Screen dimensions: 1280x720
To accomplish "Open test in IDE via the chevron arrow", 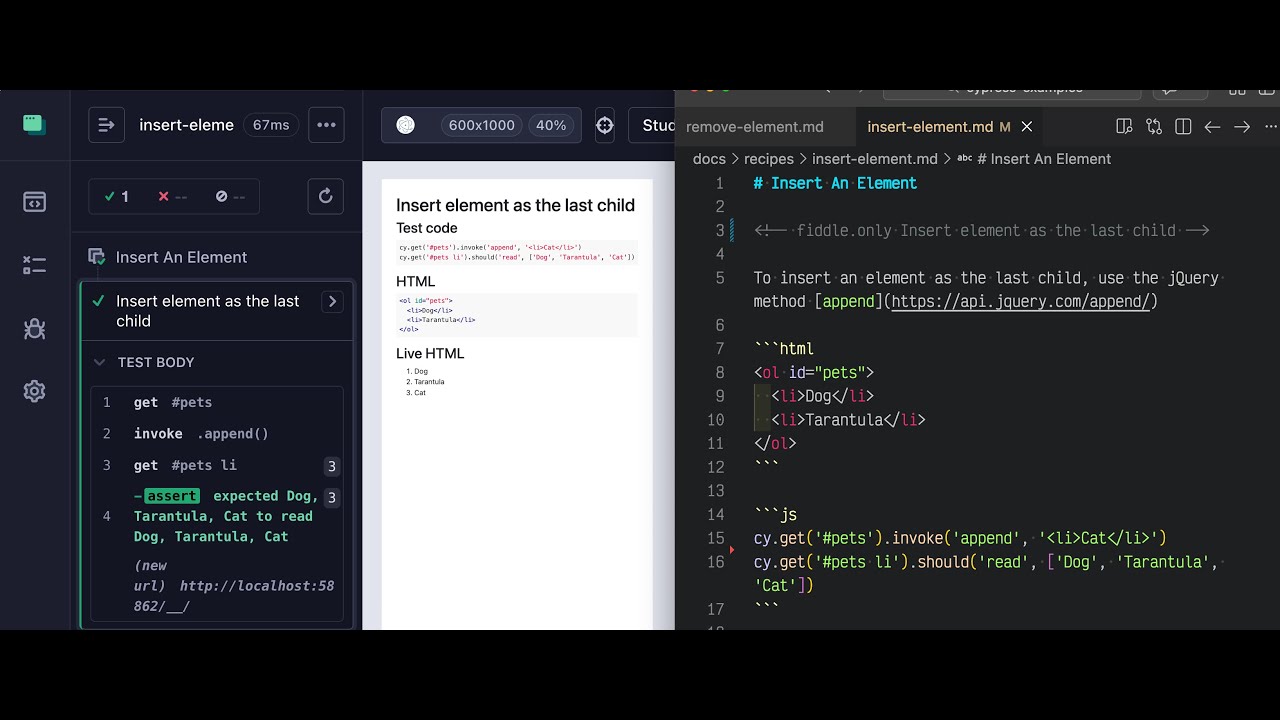I will click(x=332, y=301).
